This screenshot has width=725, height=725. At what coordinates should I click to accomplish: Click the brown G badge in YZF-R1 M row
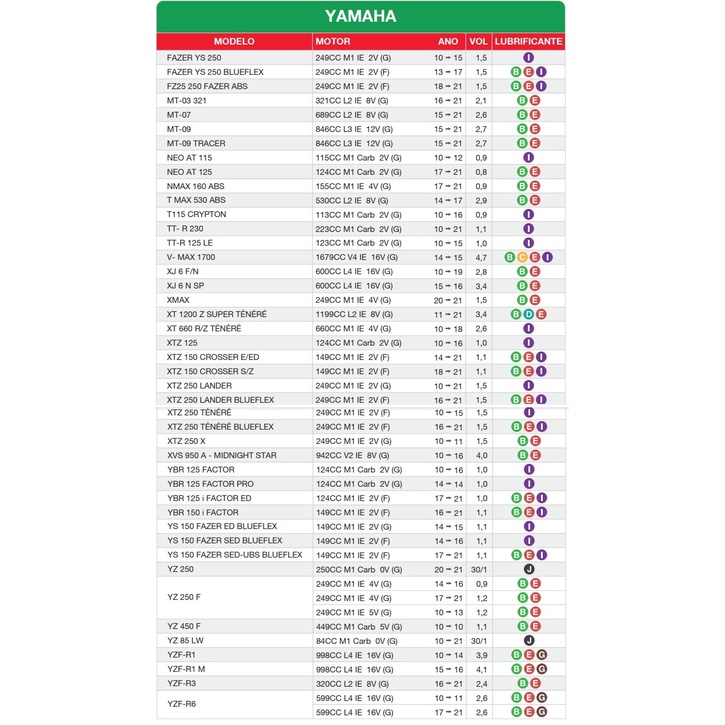(541, 669)
